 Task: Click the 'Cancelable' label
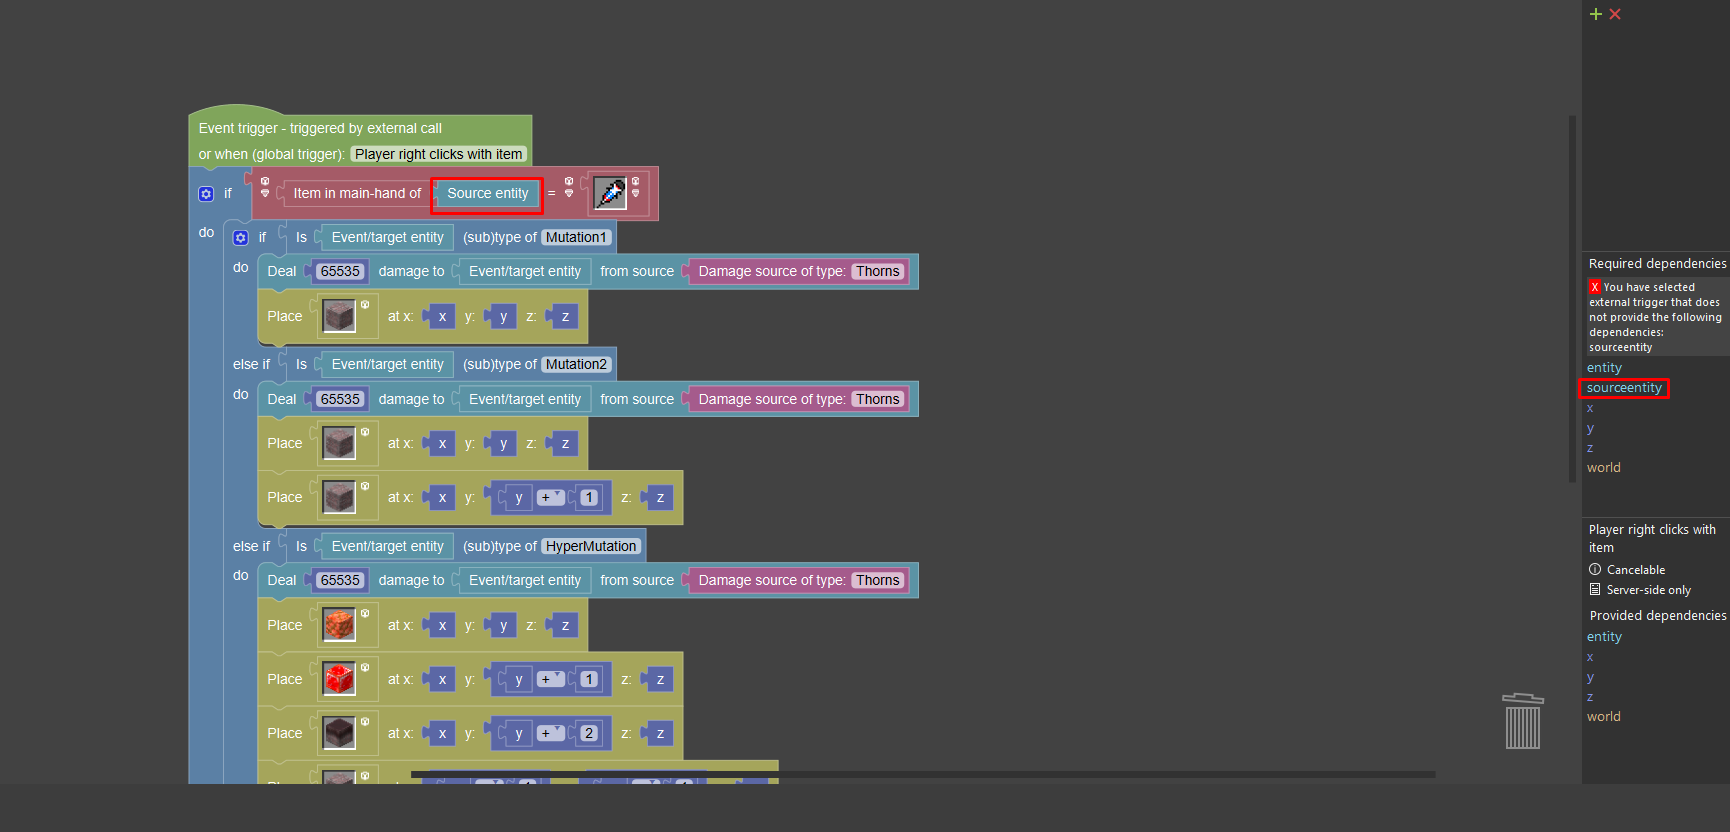1636,570
